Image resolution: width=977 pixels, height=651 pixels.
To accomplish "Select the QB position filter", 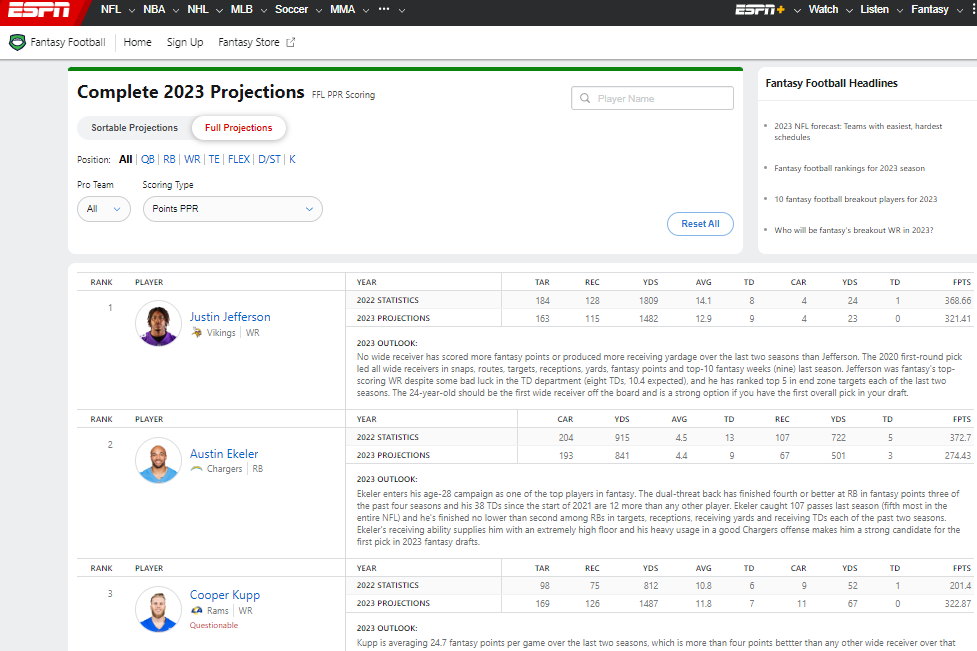I will 147,158.
